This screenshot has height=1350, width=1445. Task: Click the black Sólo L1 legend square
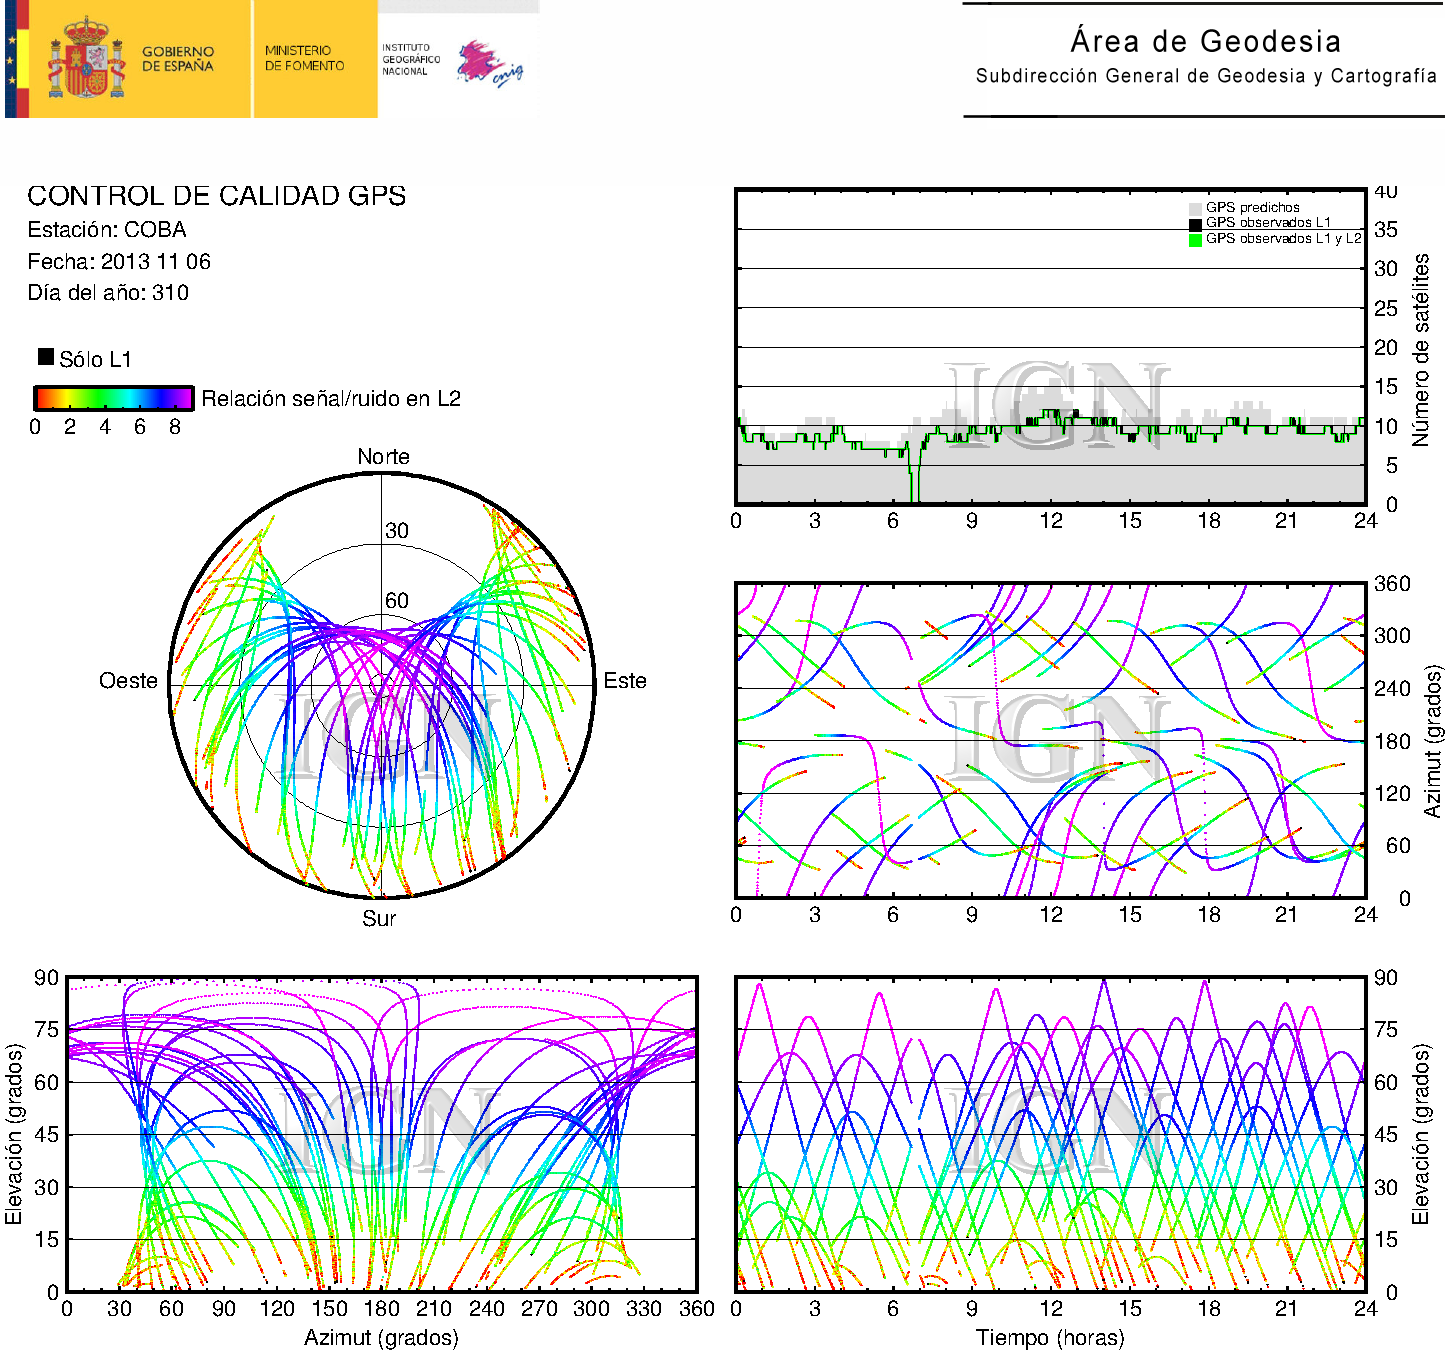tap(46, 357)
